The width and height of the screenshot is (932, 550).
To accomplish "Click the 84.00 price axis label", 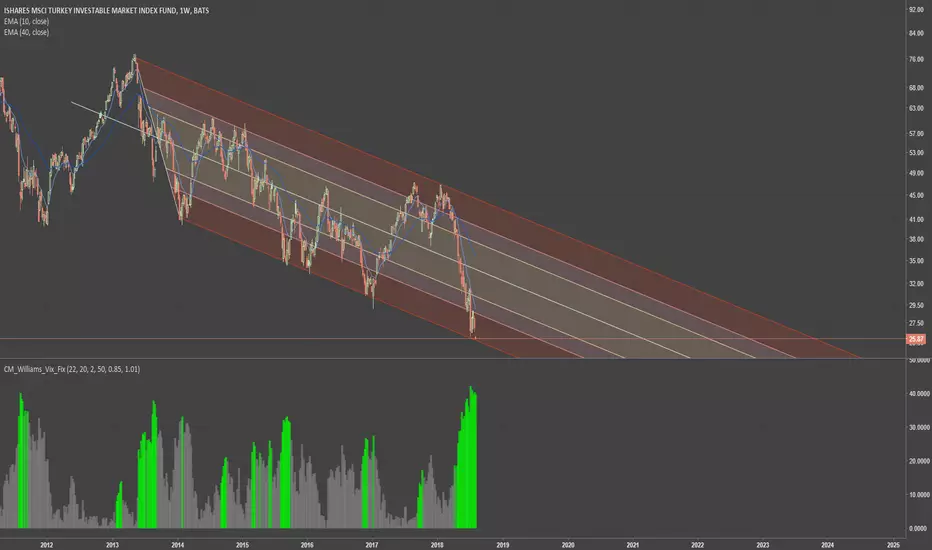I will (916, 33).
